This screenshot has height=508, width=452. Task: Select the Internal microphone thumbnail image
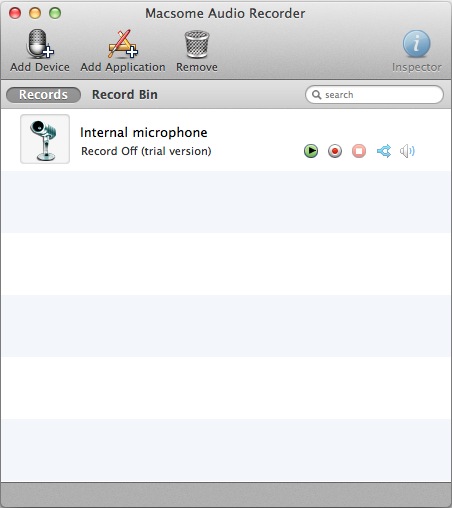[45, 139]
